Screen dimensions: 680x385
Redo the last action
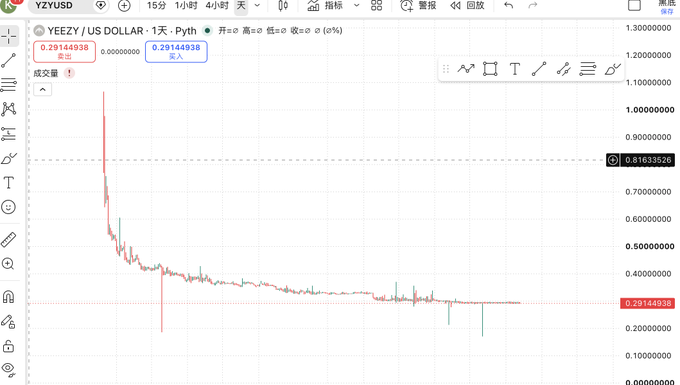point(533,6)
